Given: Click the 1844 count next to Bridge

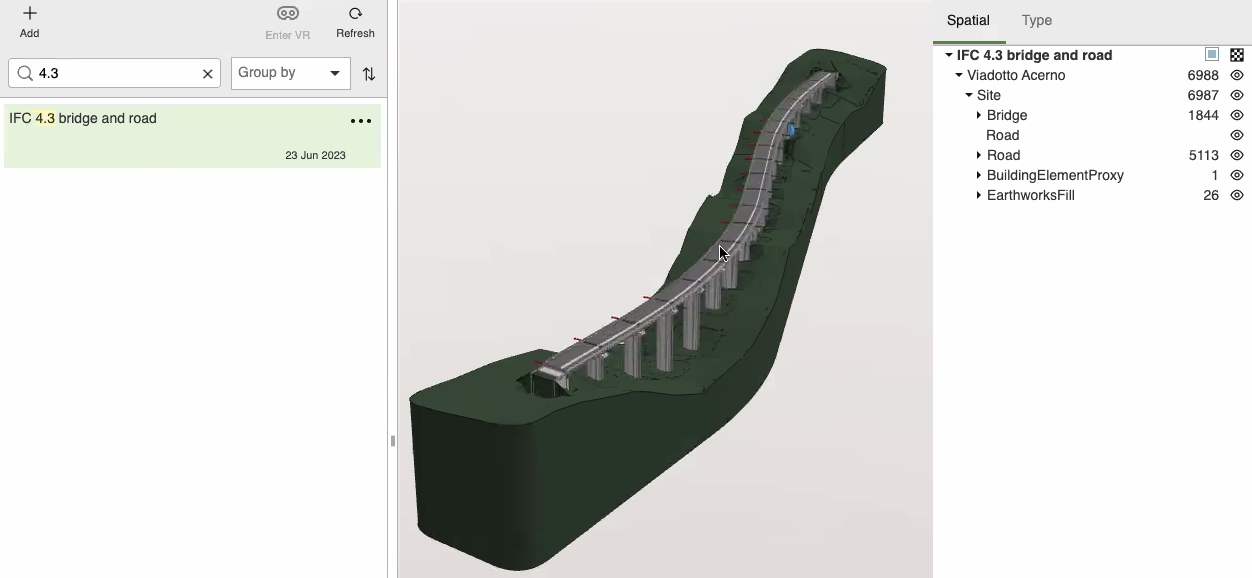Looking at the screenshot, I should (x=1203, y=115).
